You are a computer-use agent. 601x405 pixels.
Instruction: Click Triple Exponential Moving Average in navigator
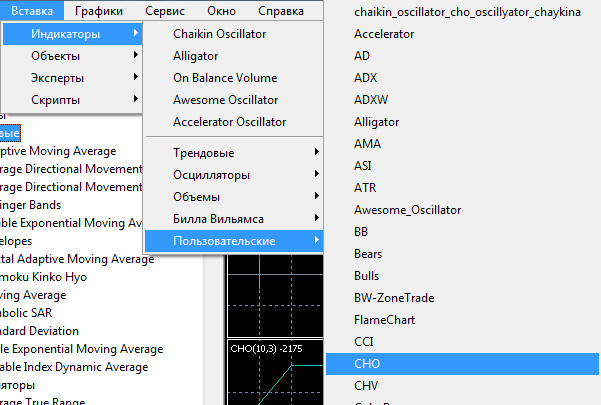[x=82, y=349]
